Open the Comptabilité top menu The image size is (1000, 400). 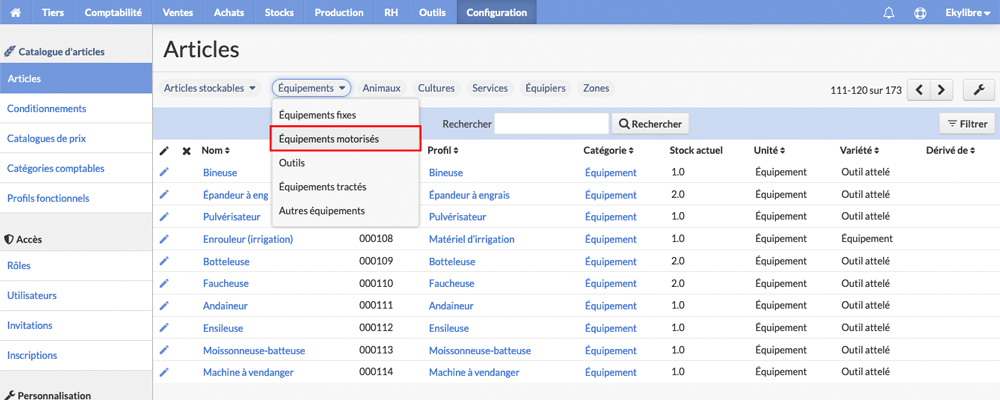113,12
